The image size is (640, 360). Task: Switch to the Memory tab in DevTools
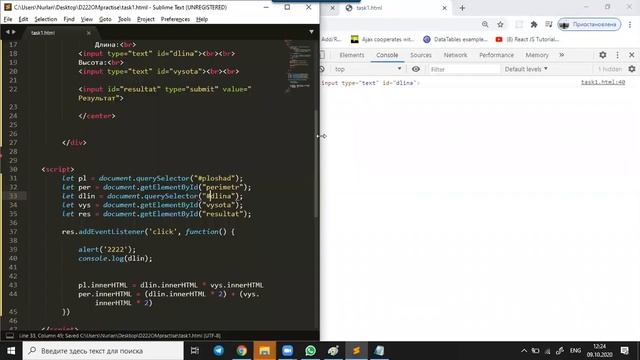pyautogui.click(x=537, y=55)
